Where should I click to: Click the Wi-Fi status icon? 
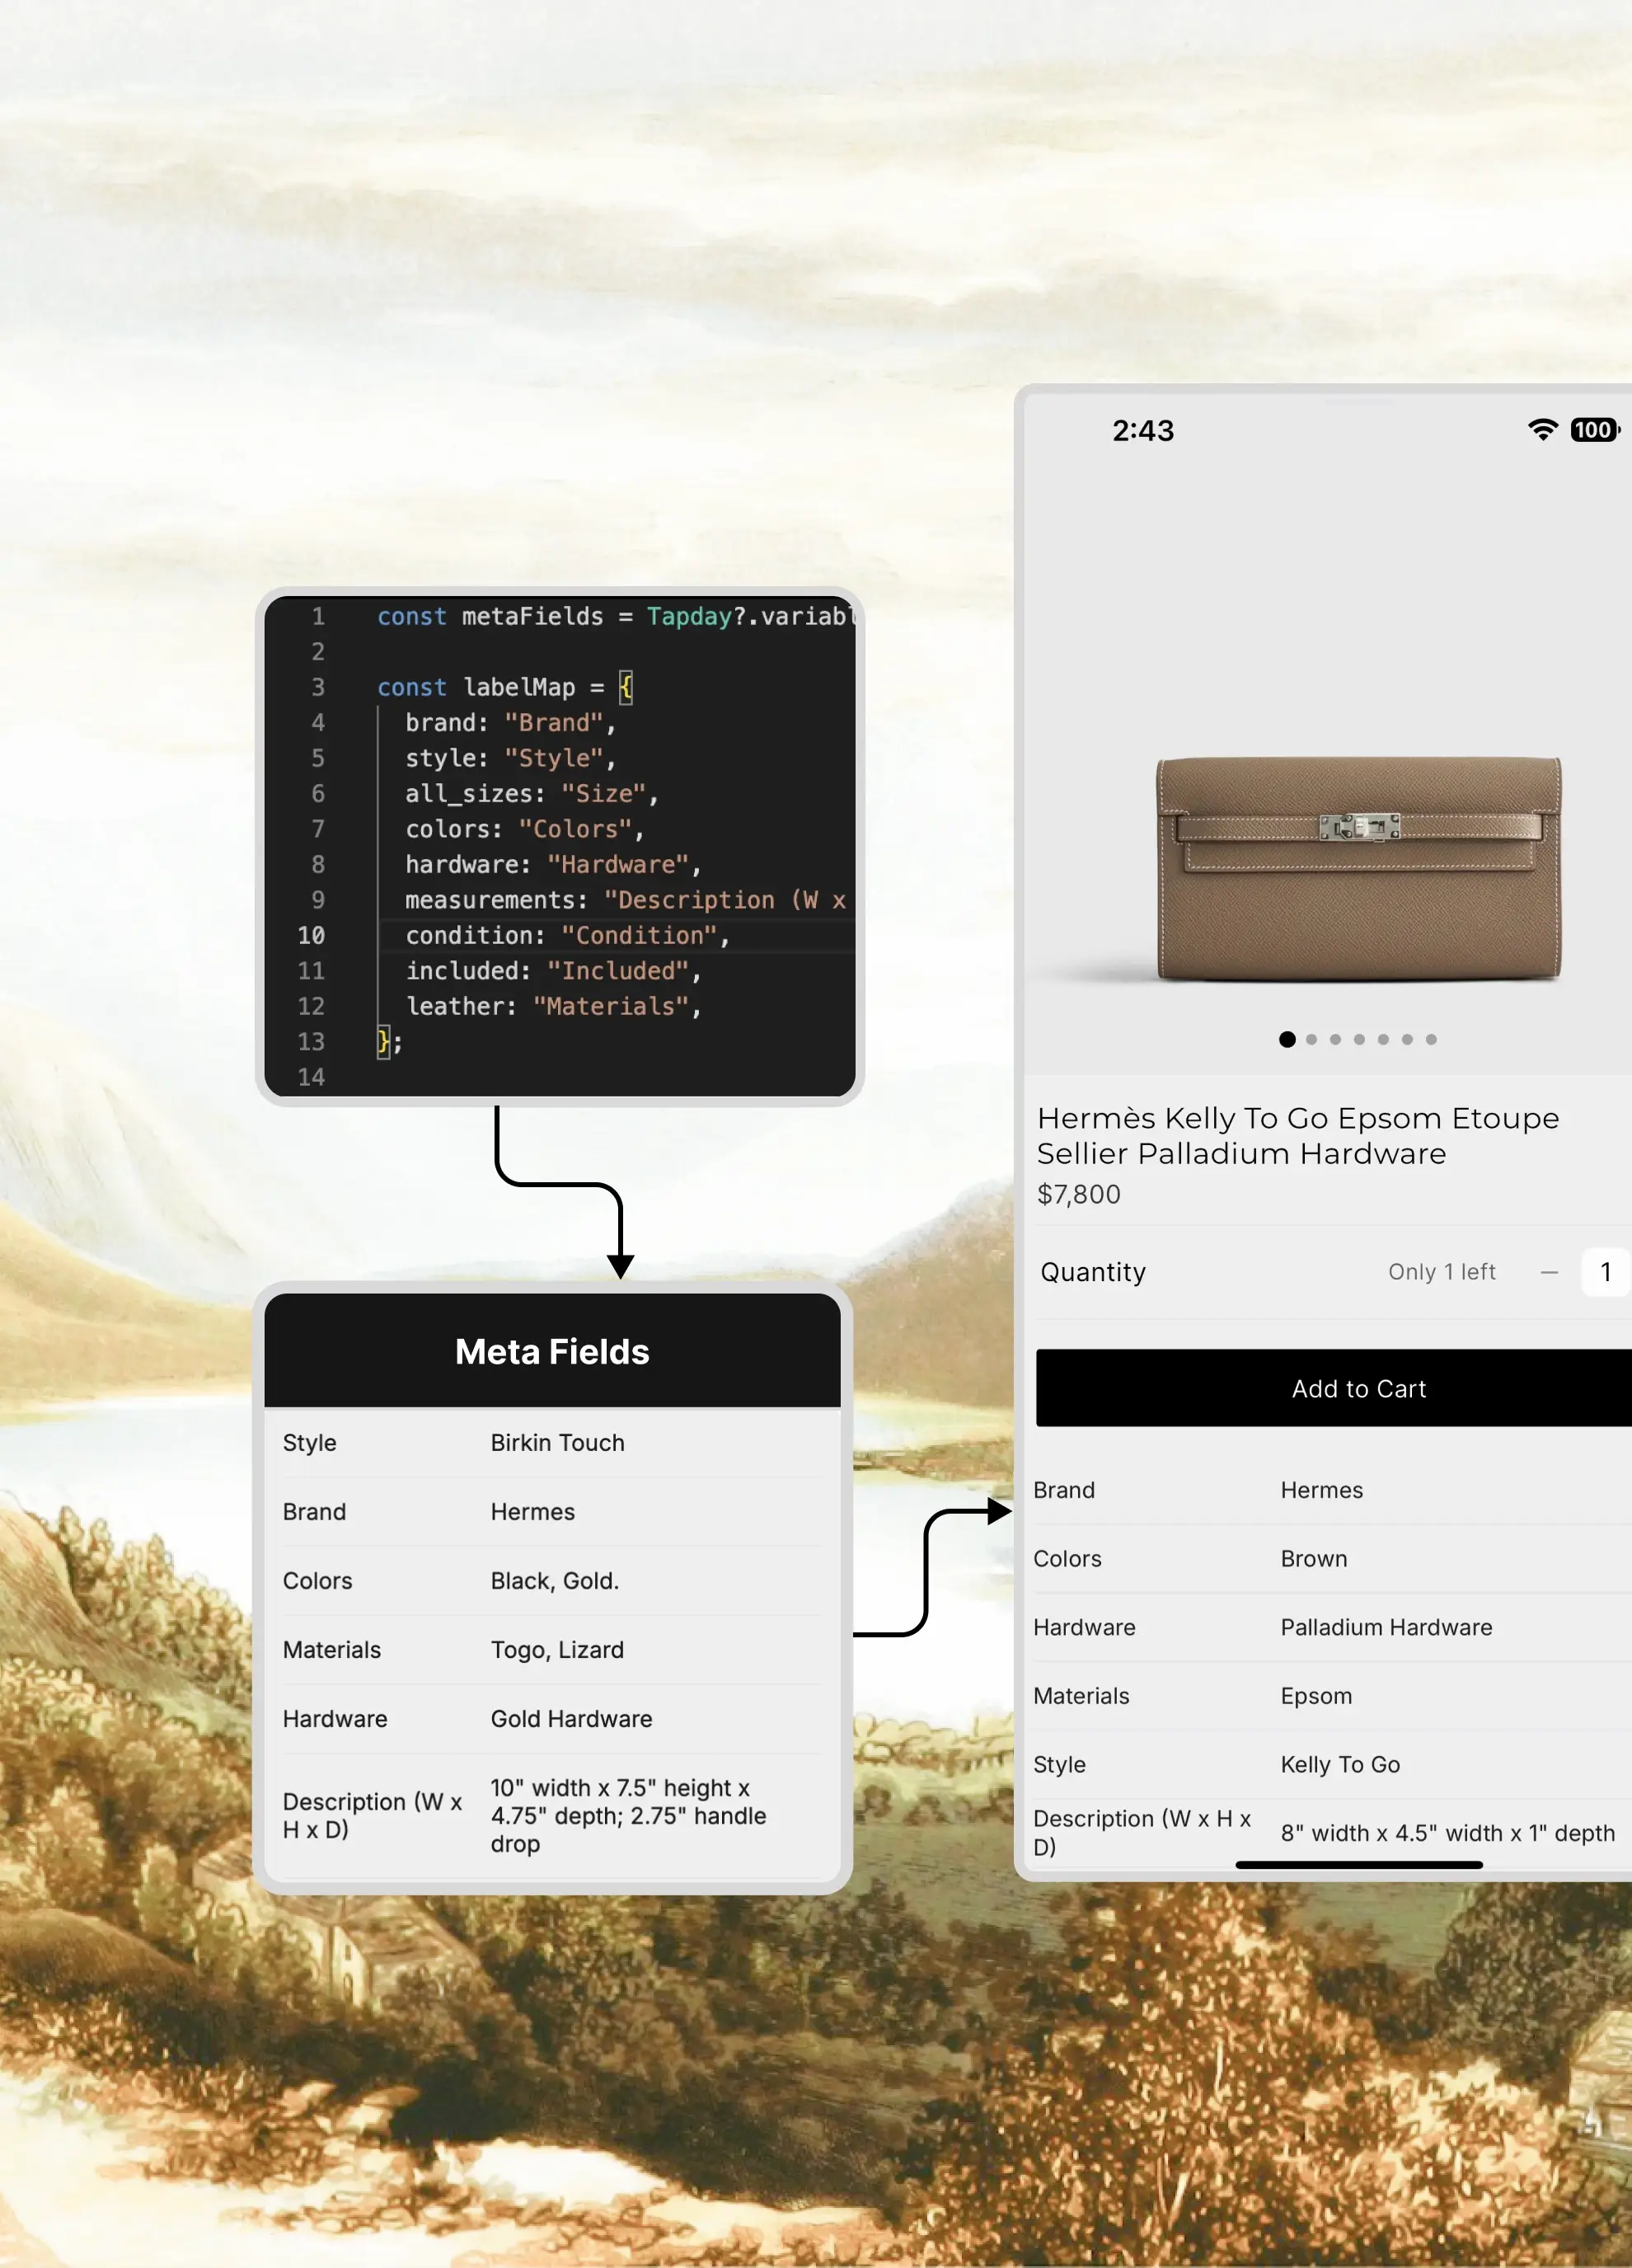click(x=1542, y=430)
